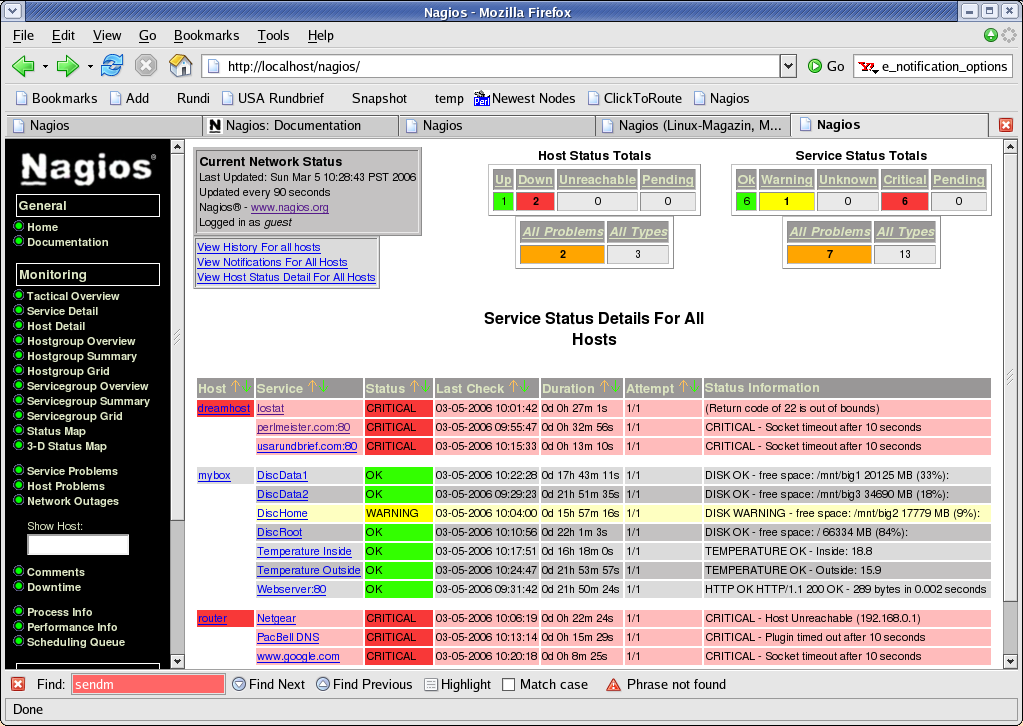Open the Scheduling Queue sidebar link
1023x726 pixels.
pos(76,642)
